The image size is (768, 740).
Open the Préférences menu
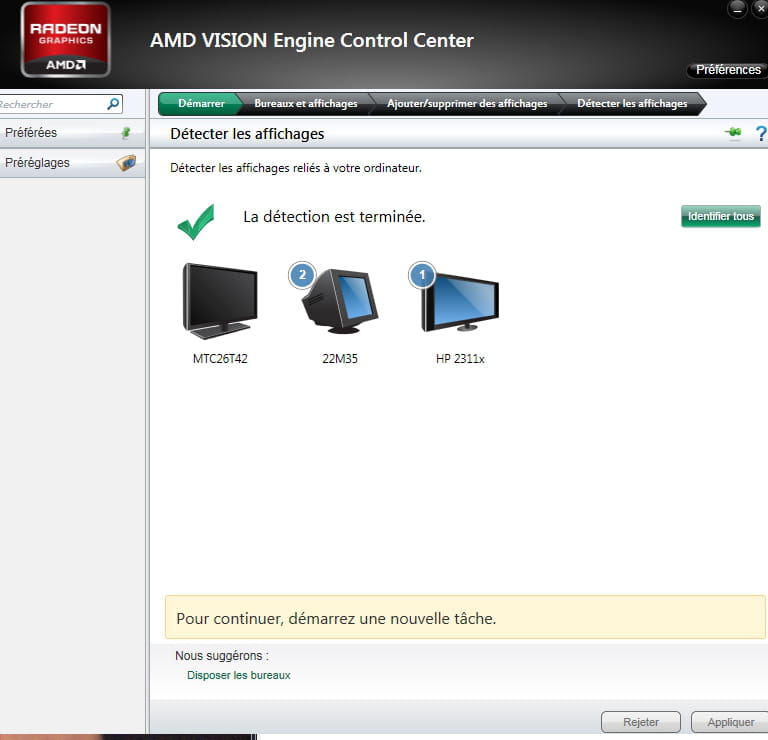pos(728,70)
